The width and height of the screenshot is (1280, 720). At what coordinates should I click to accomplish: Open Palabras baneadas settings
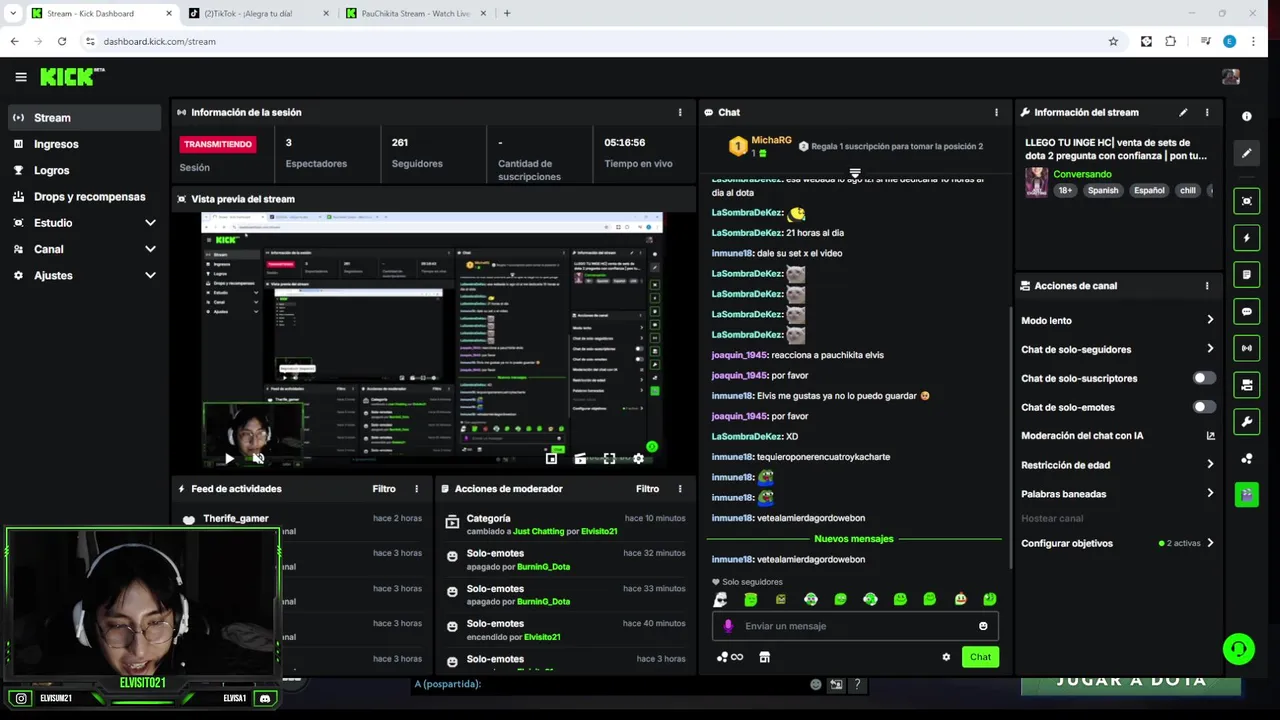pyautogui.click(x=1117, y=494)
